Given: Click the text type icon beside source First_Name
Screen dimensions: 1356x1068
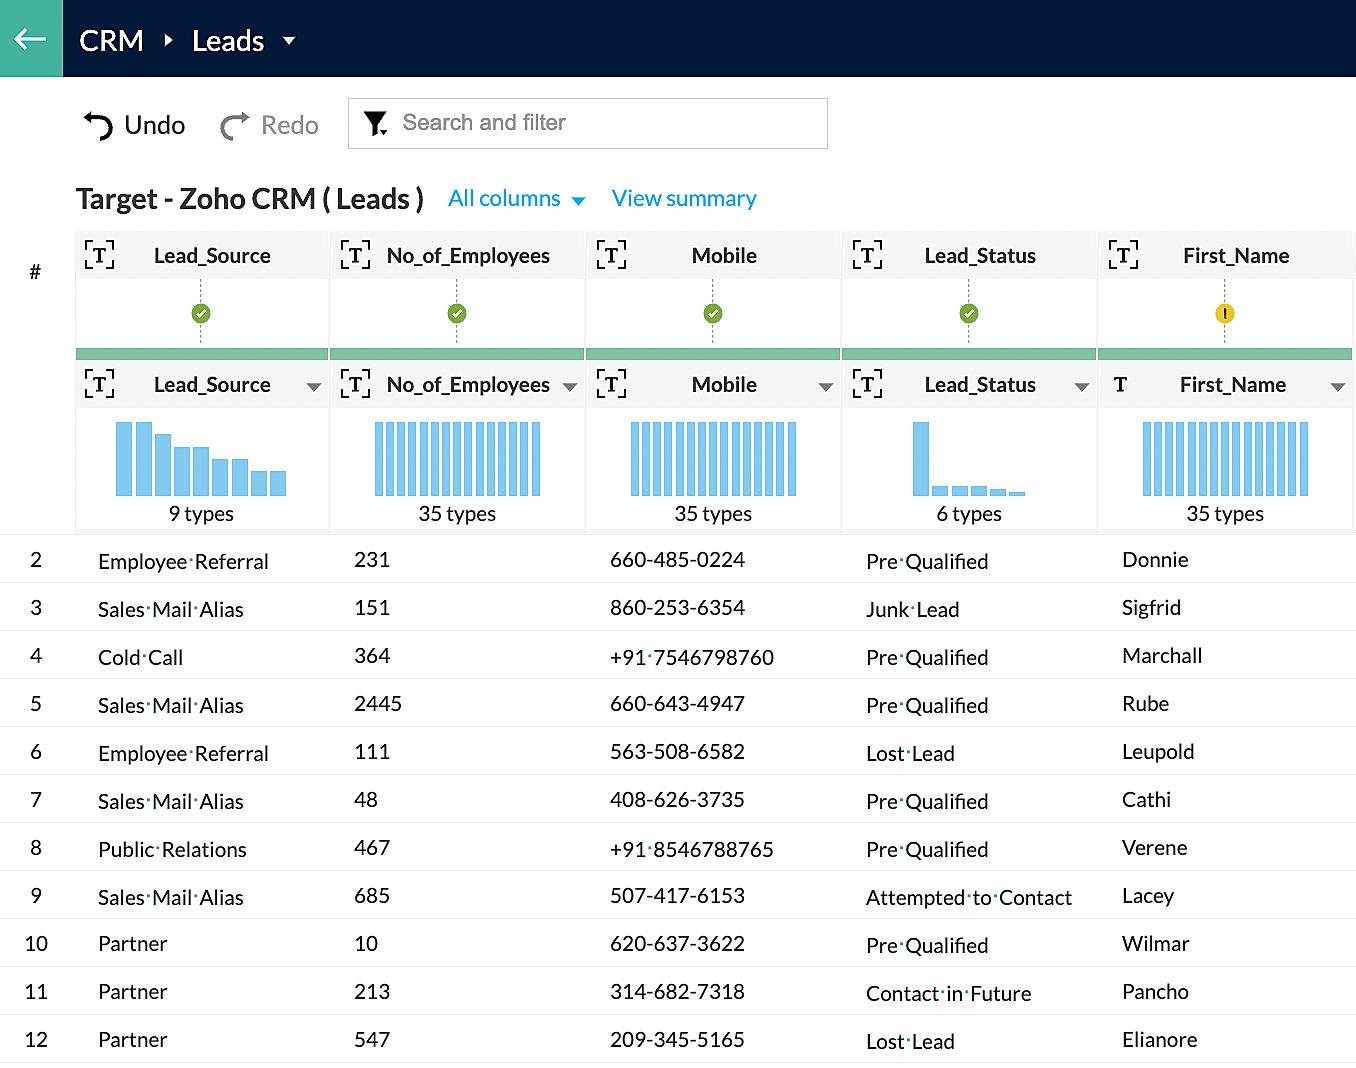Looking at the screenshot, I should click(1120, 385).
